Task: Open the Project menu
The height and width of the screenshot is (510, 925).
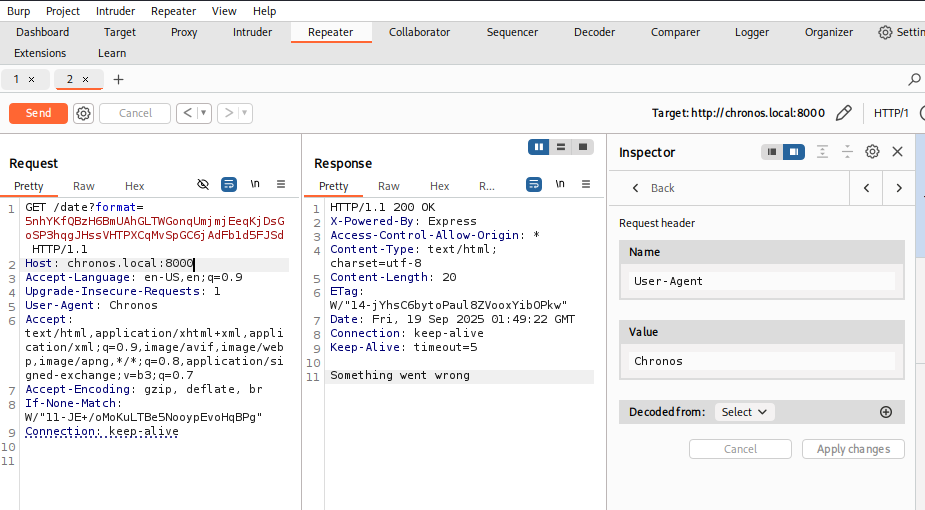Action: pos(63,11)
